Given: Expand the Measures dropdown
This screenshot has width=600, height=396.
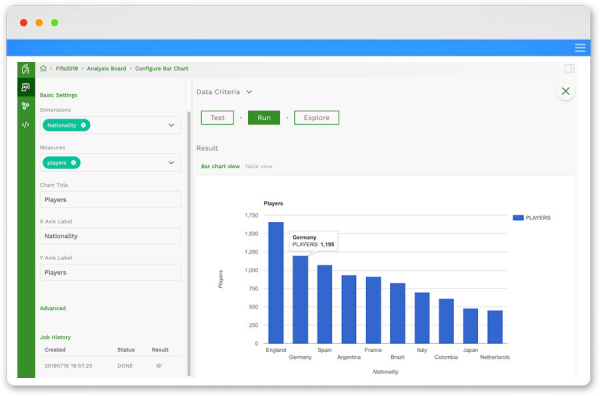Looking at the screenshot, I should (171, 163).
